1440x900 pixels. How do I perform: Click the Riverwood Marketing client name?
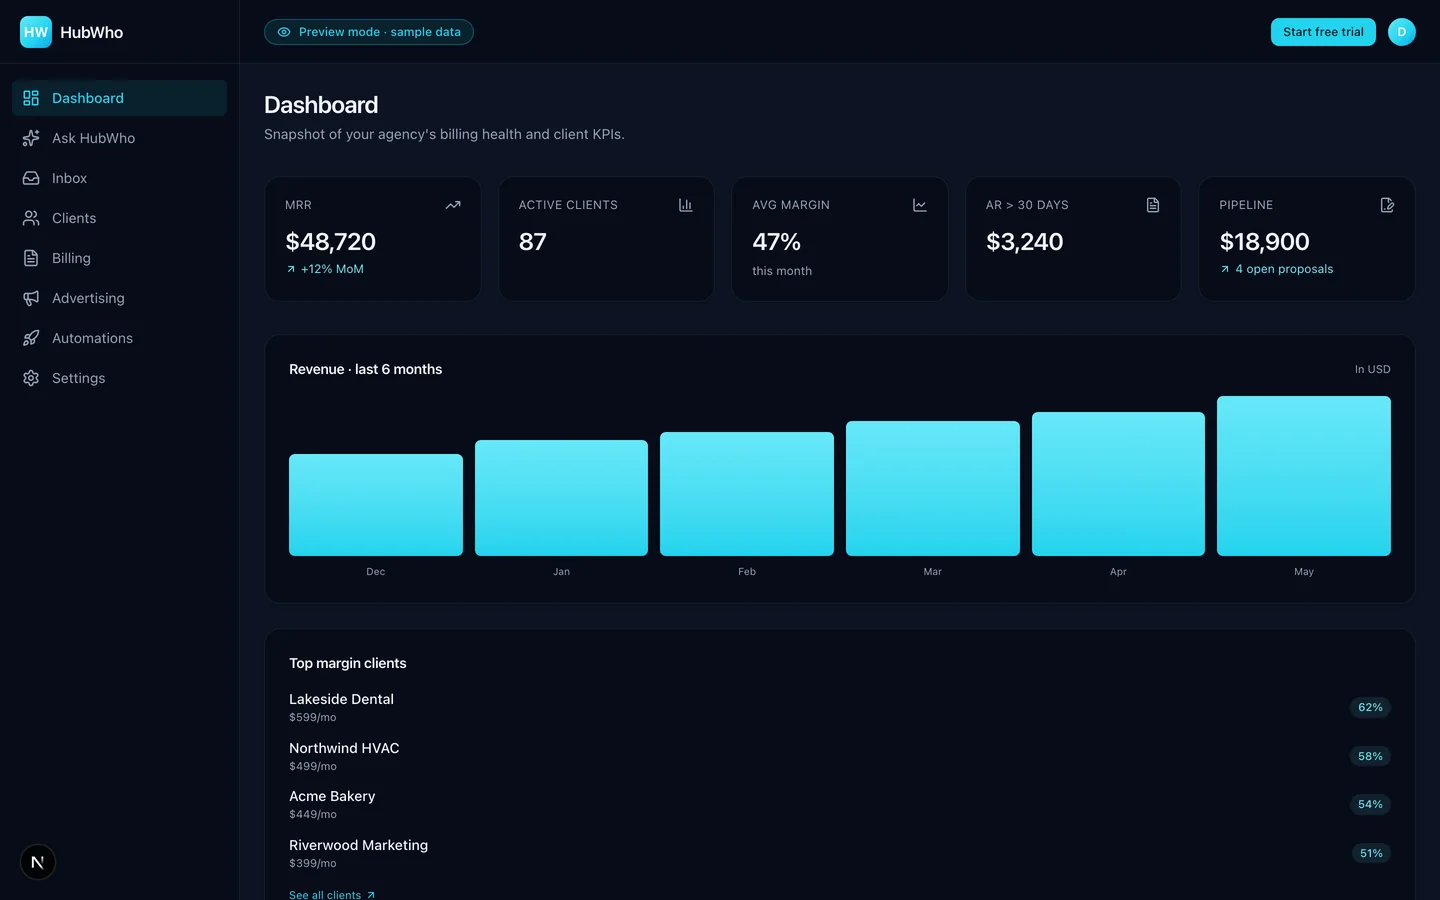click(x=359, y=845)
